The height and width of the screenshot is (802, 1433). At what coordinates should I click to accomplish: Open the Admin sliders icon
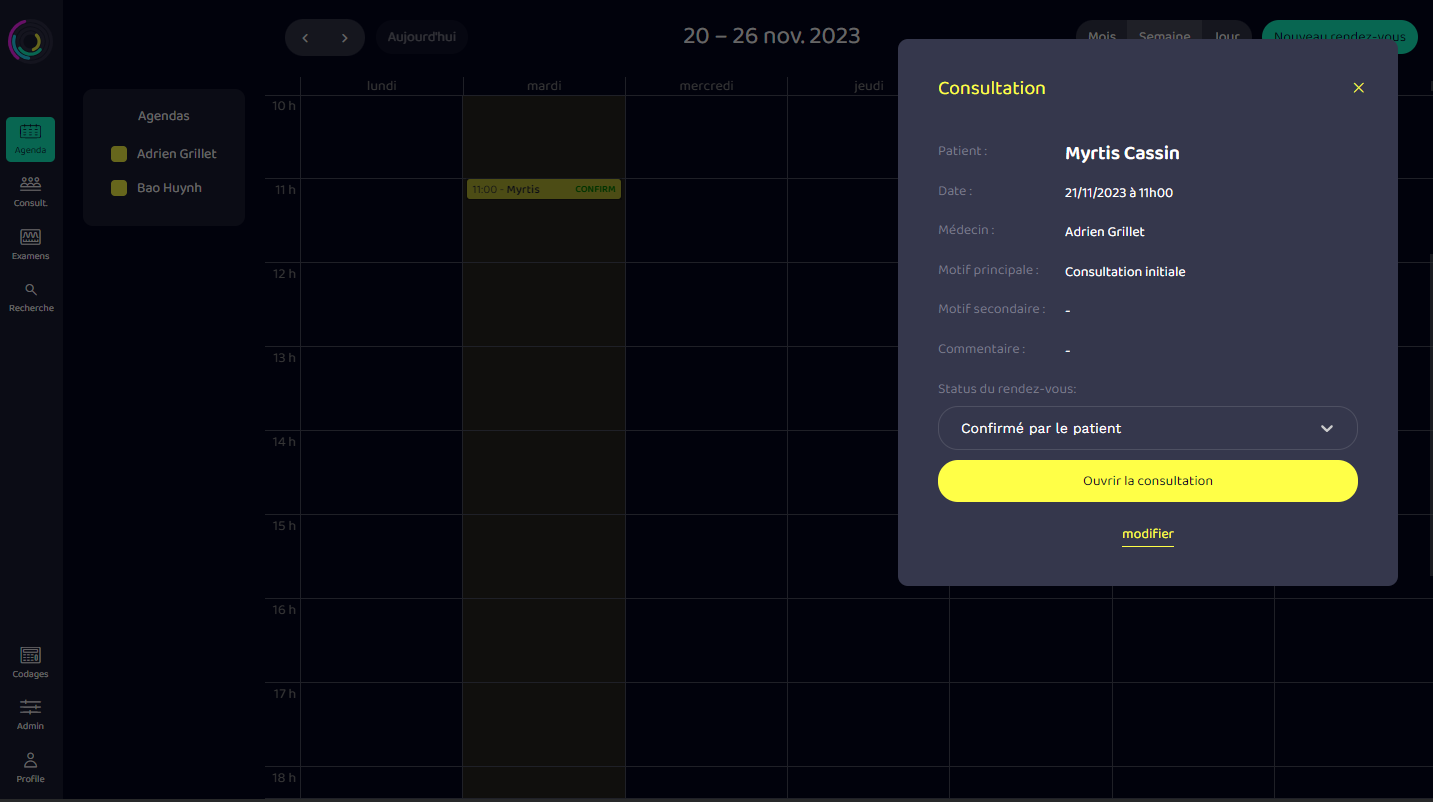(30, 707)
